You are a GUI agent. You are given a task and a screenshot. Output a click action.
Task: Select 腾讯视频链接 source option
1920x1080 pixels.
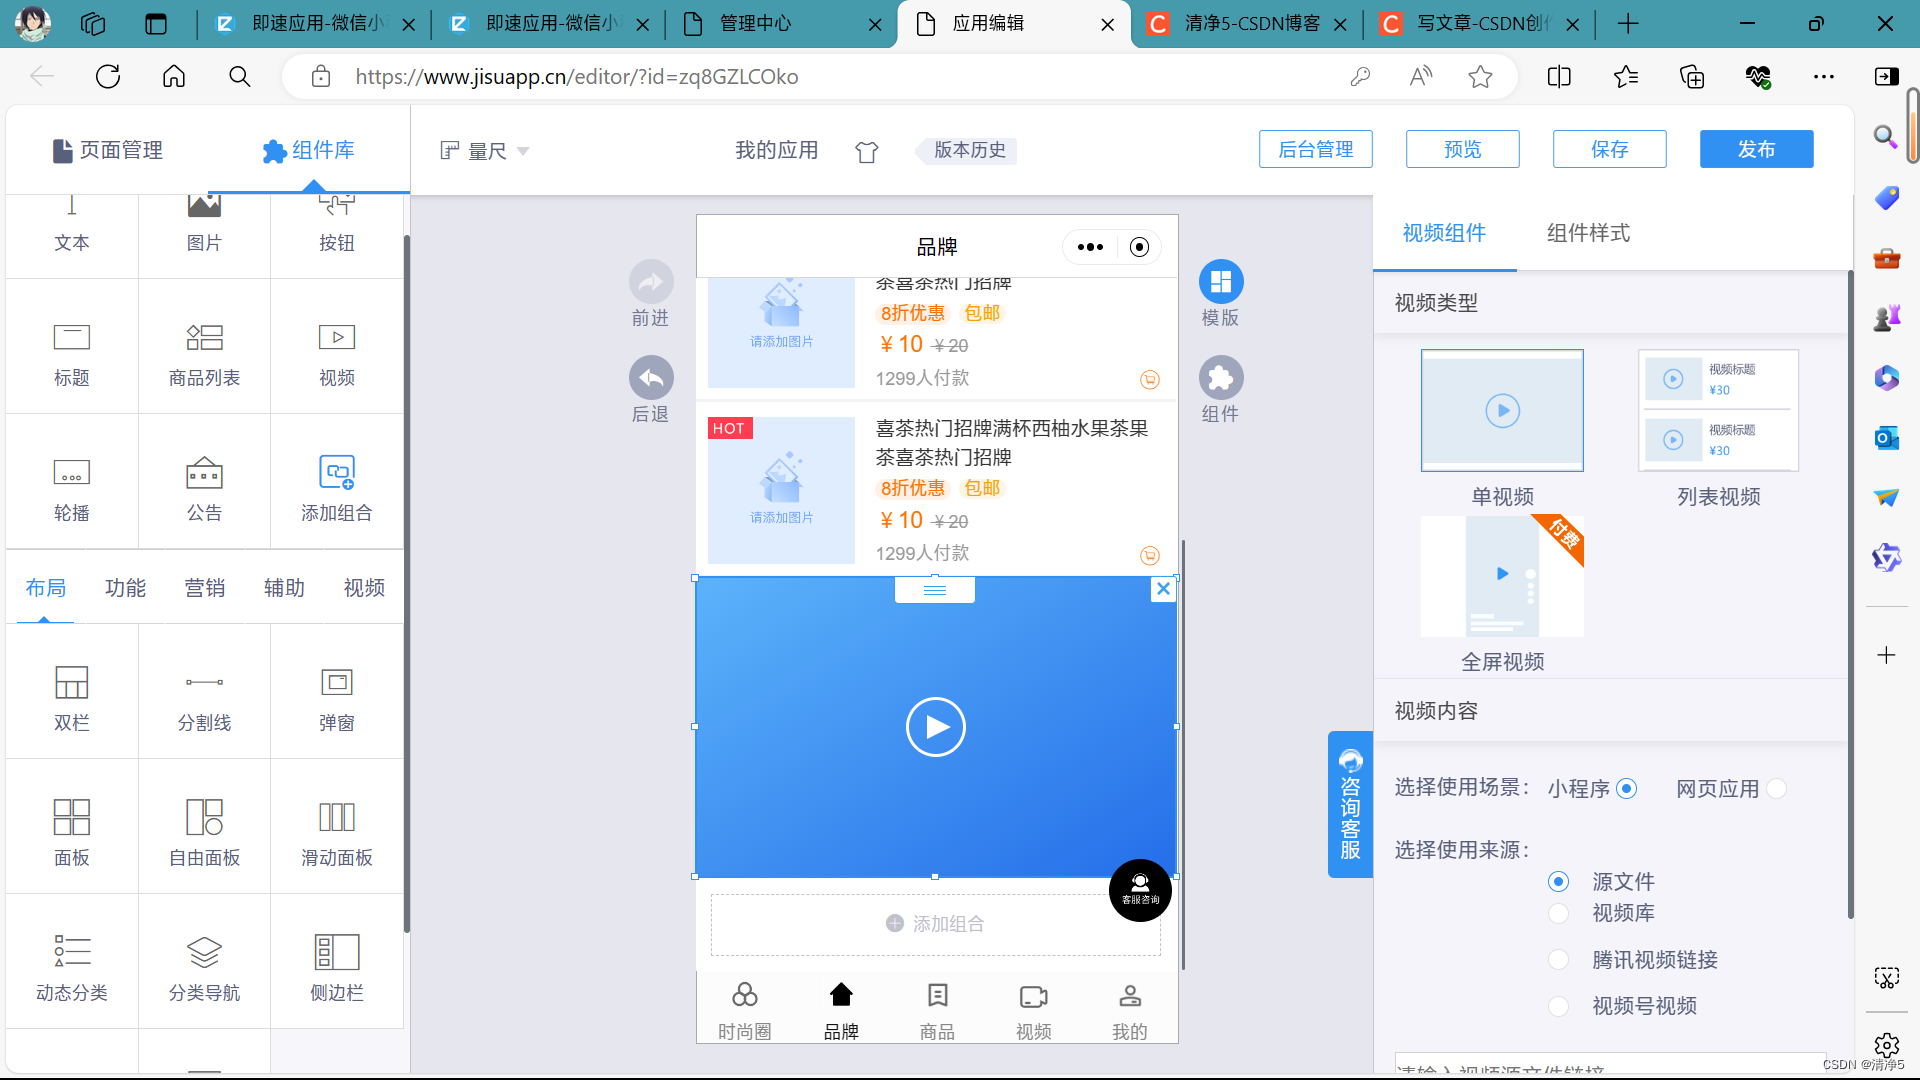[x=1558, y=960]
